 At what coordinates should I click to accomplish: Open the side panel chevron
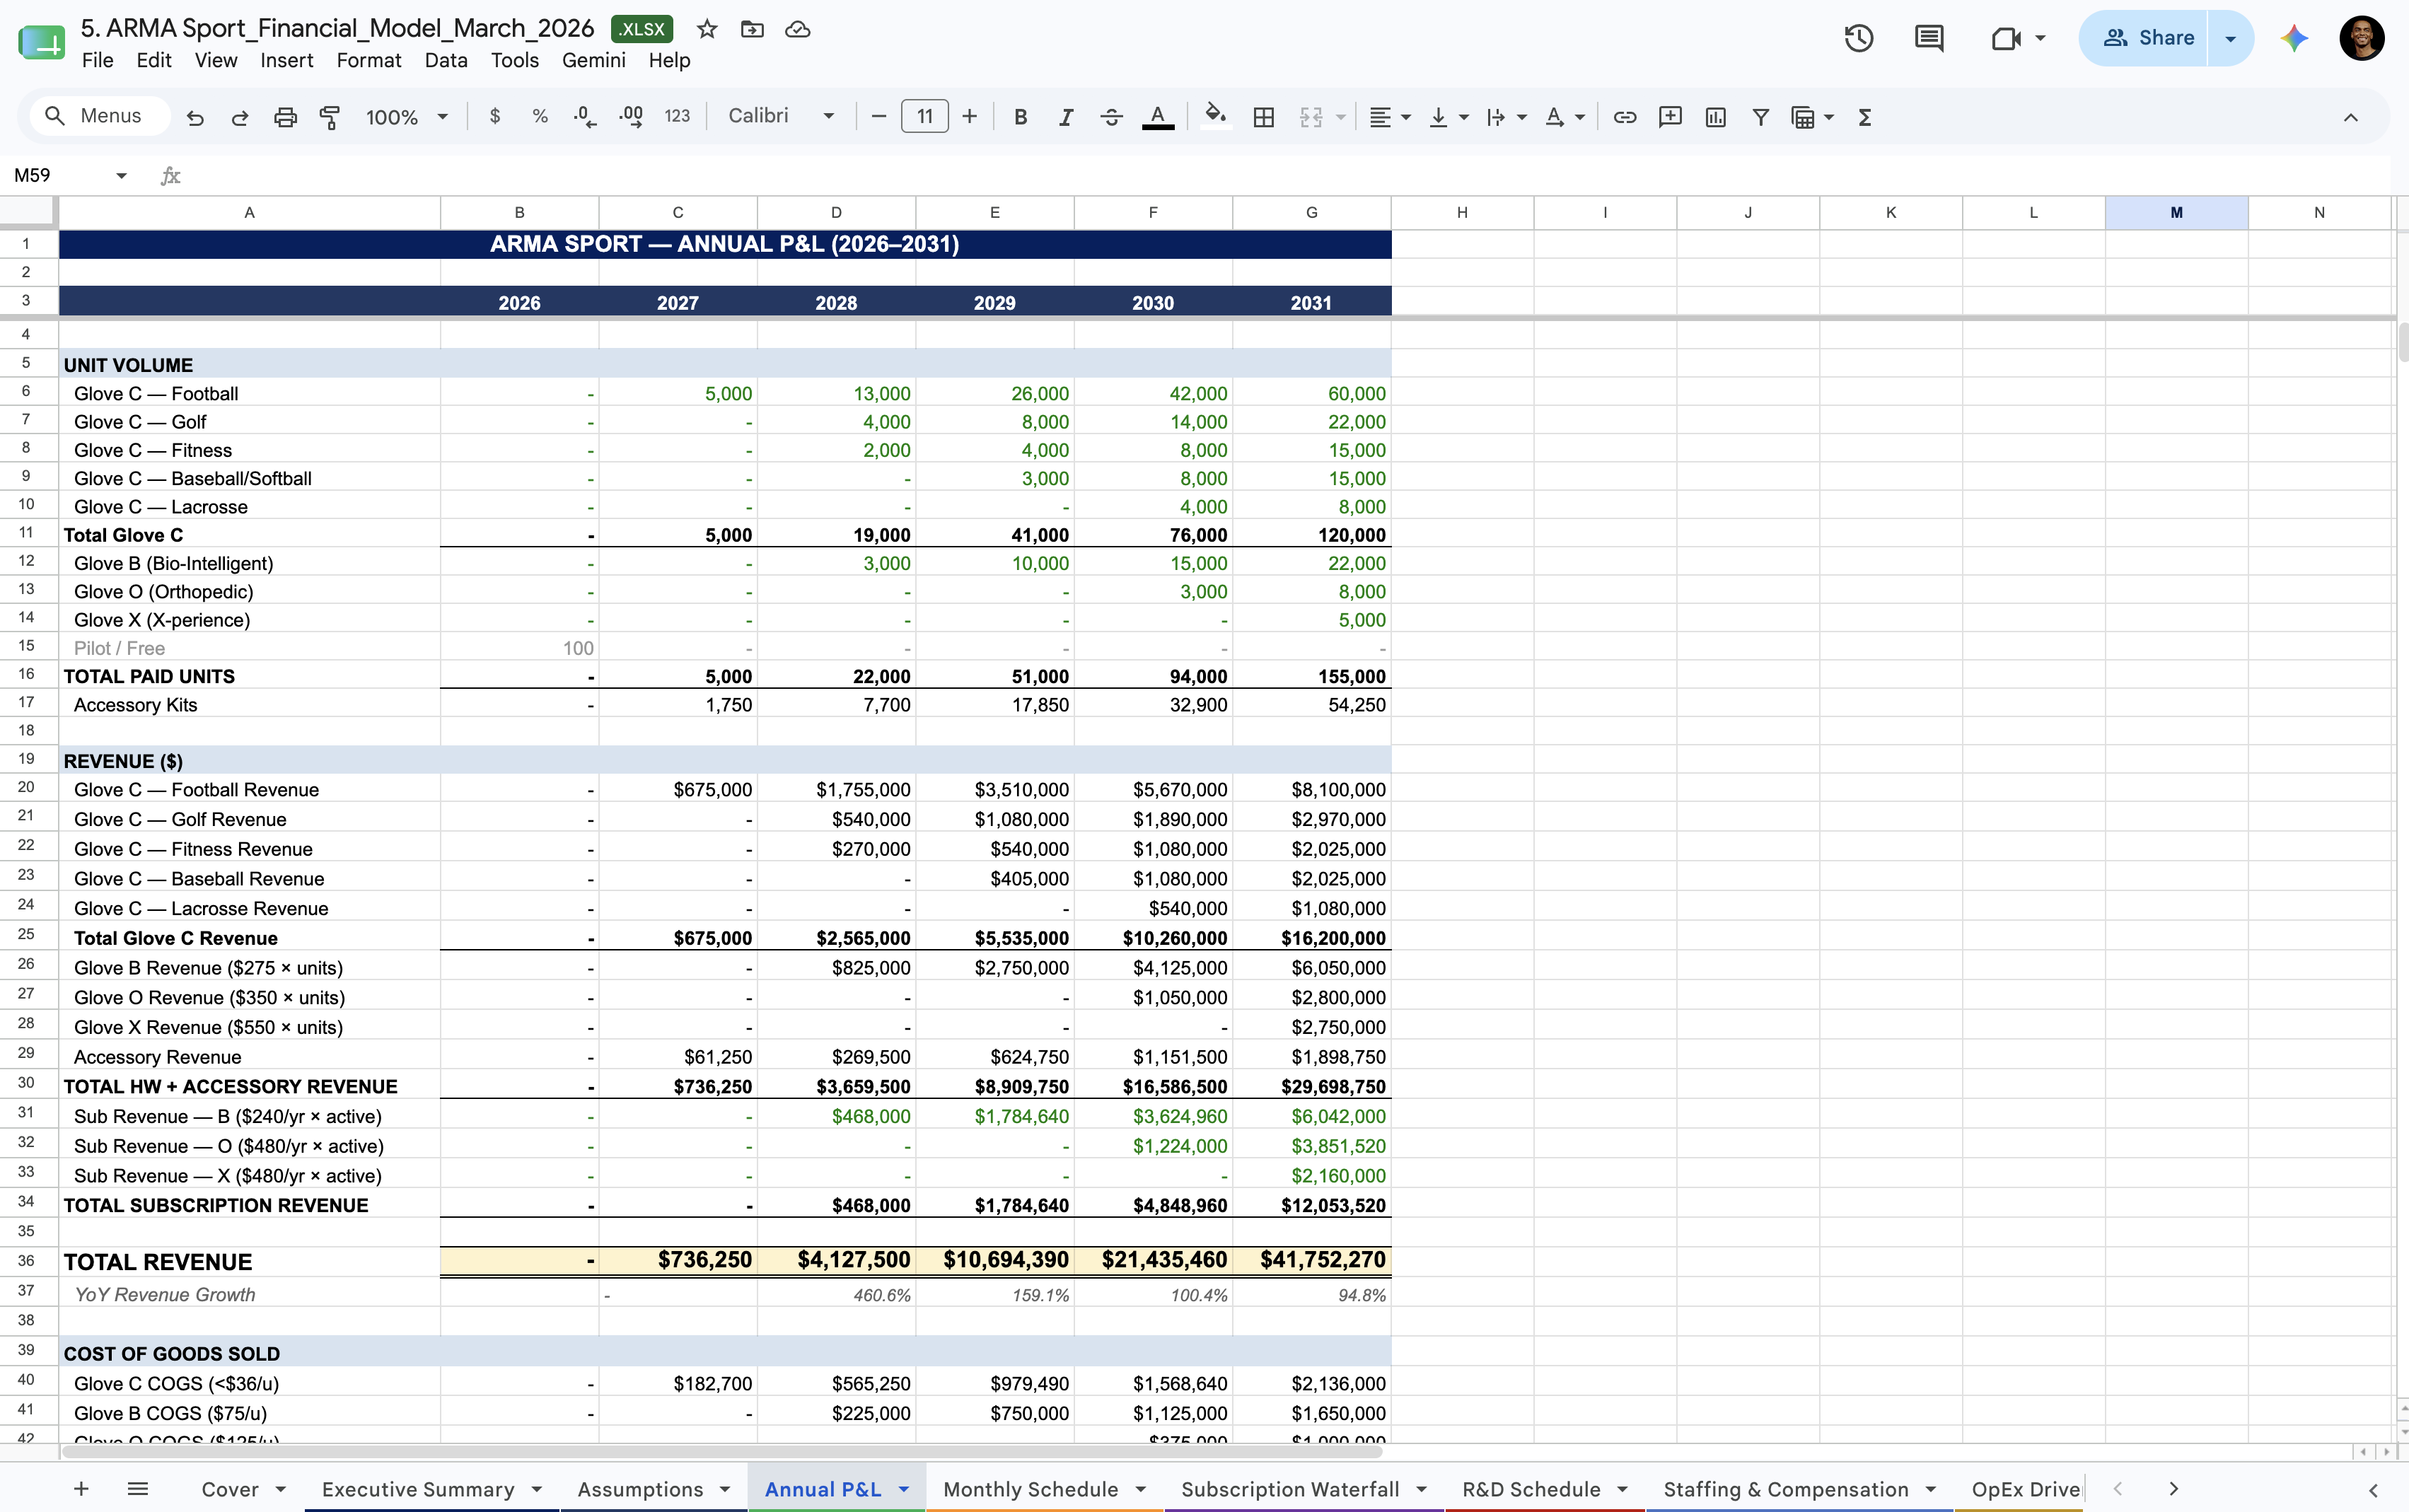[x=2373, y=1490]
